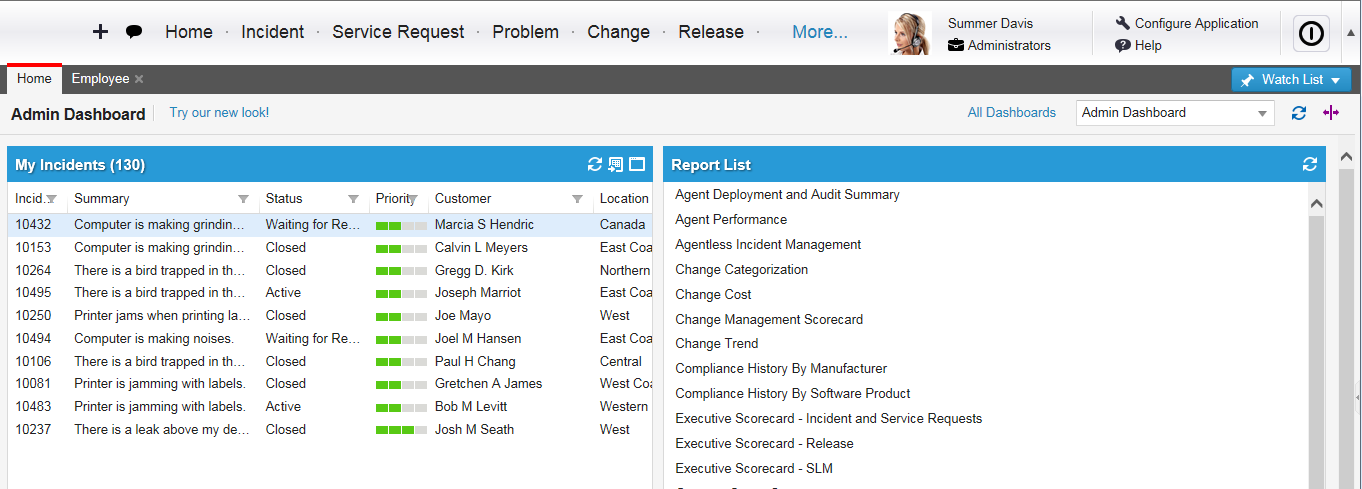Maximize the My Incidents panel
The width and height of the screenshot is (1362, 489).
(637, 164)
